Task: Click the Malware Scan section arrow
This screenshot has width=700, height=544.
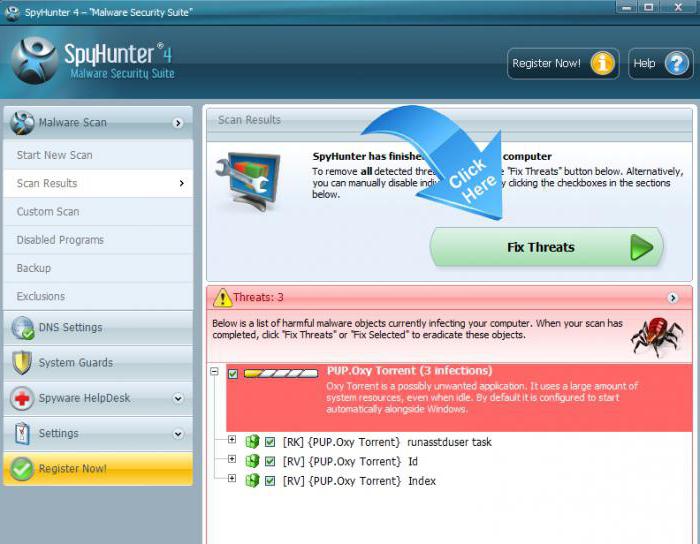Action: point(178,123)
